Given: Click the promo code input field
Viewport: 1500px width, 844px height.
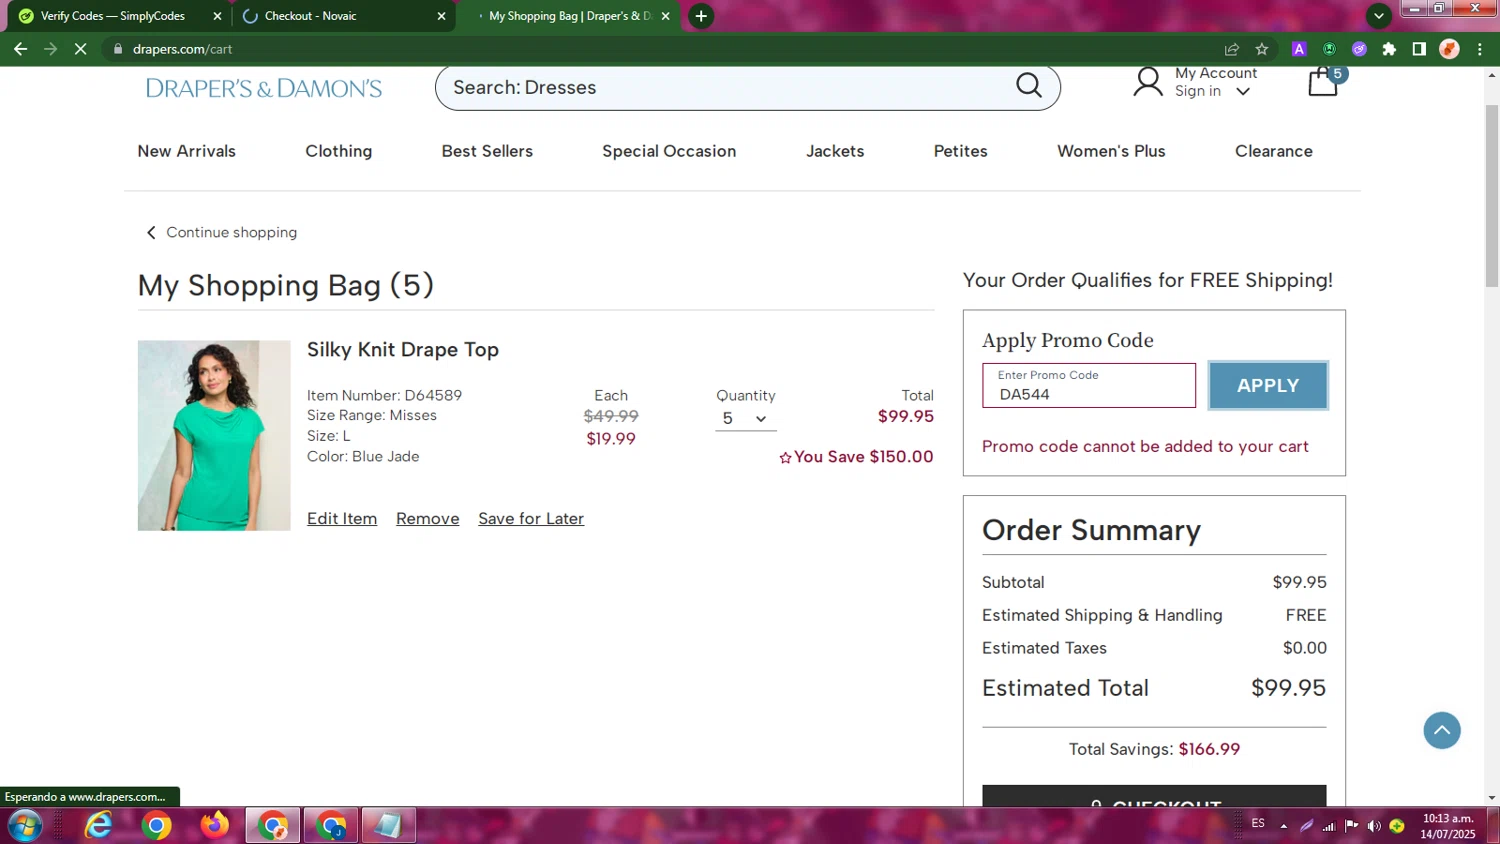Looking at the screenshot, I should pyautogui.click(x=1089, y=385).
